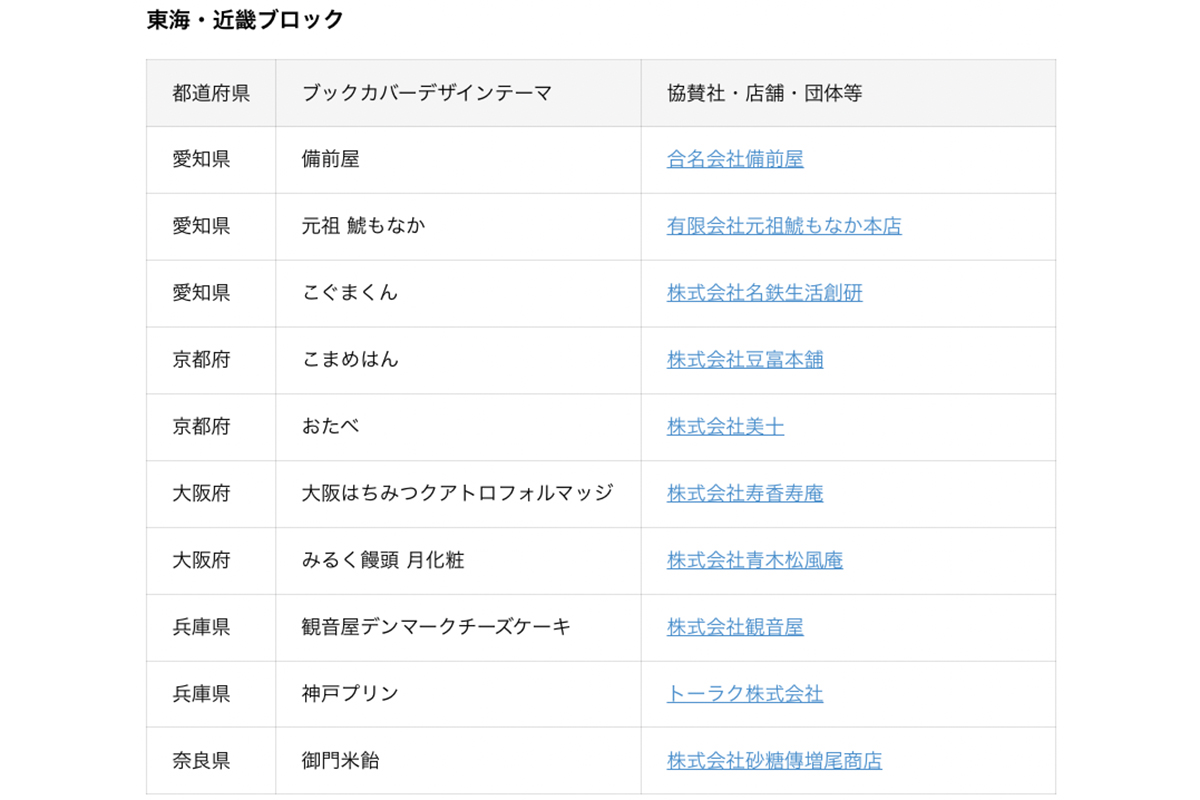The width and height of the screenshot is (1200, 800).
Task: Click the 協賛社・店舗・団体等 column header
Action: [848, 93]
